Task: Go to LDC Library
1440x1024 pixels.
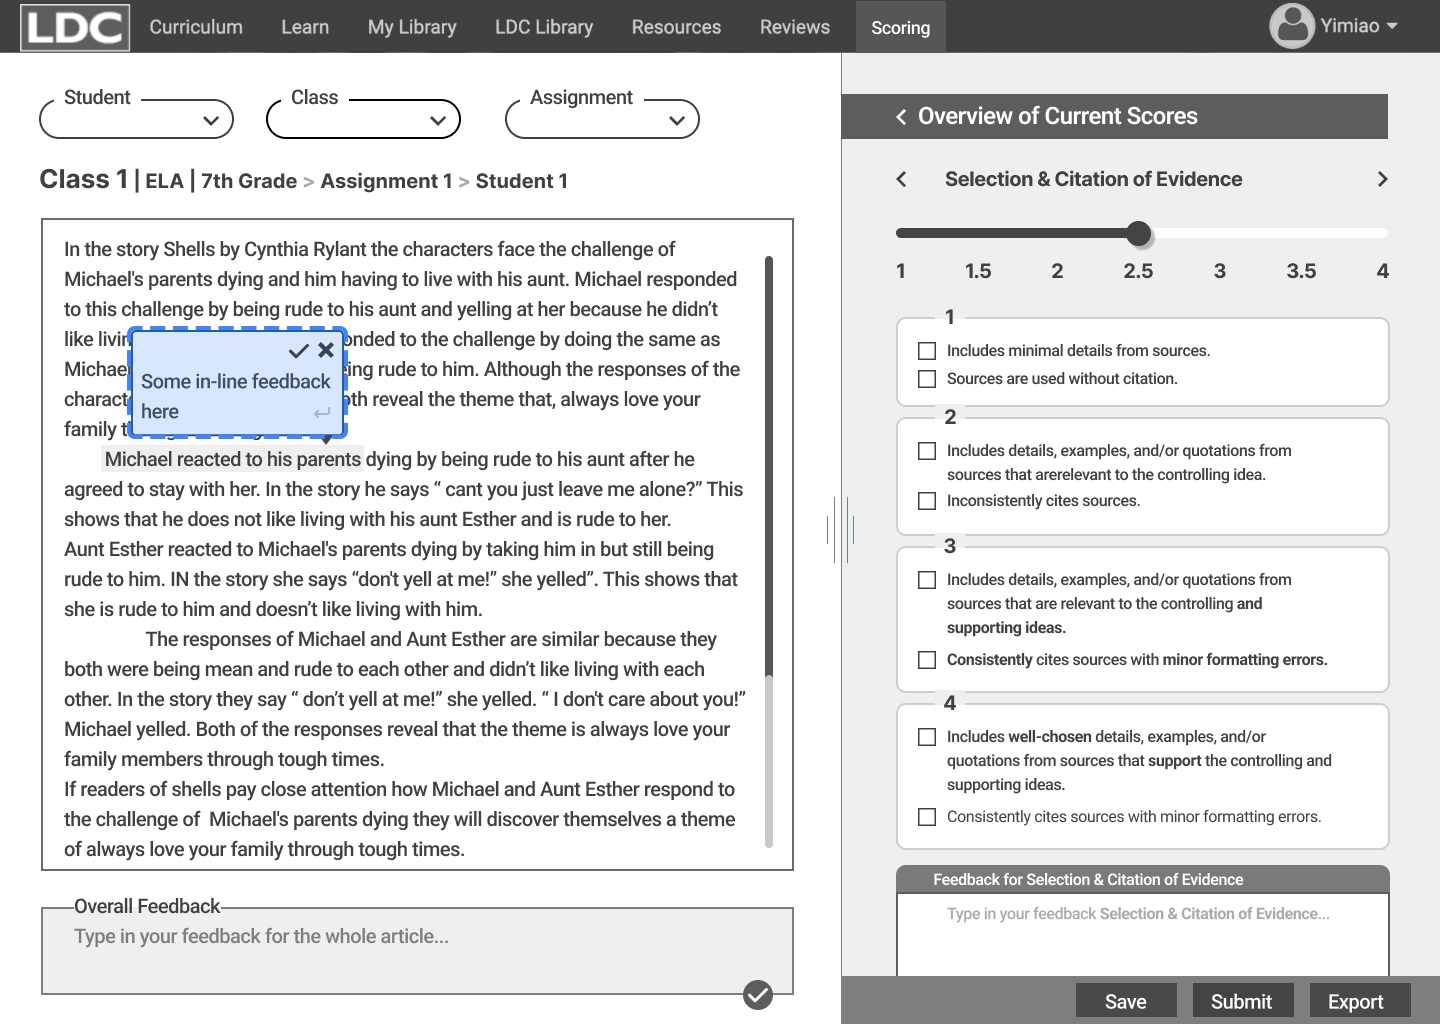Action: tap(544, 27)
